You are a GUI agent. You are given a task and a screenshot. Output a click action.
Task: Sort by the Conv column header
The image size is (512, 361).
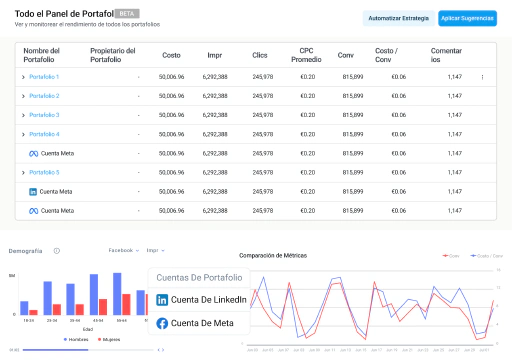click(x=345, y=55)
